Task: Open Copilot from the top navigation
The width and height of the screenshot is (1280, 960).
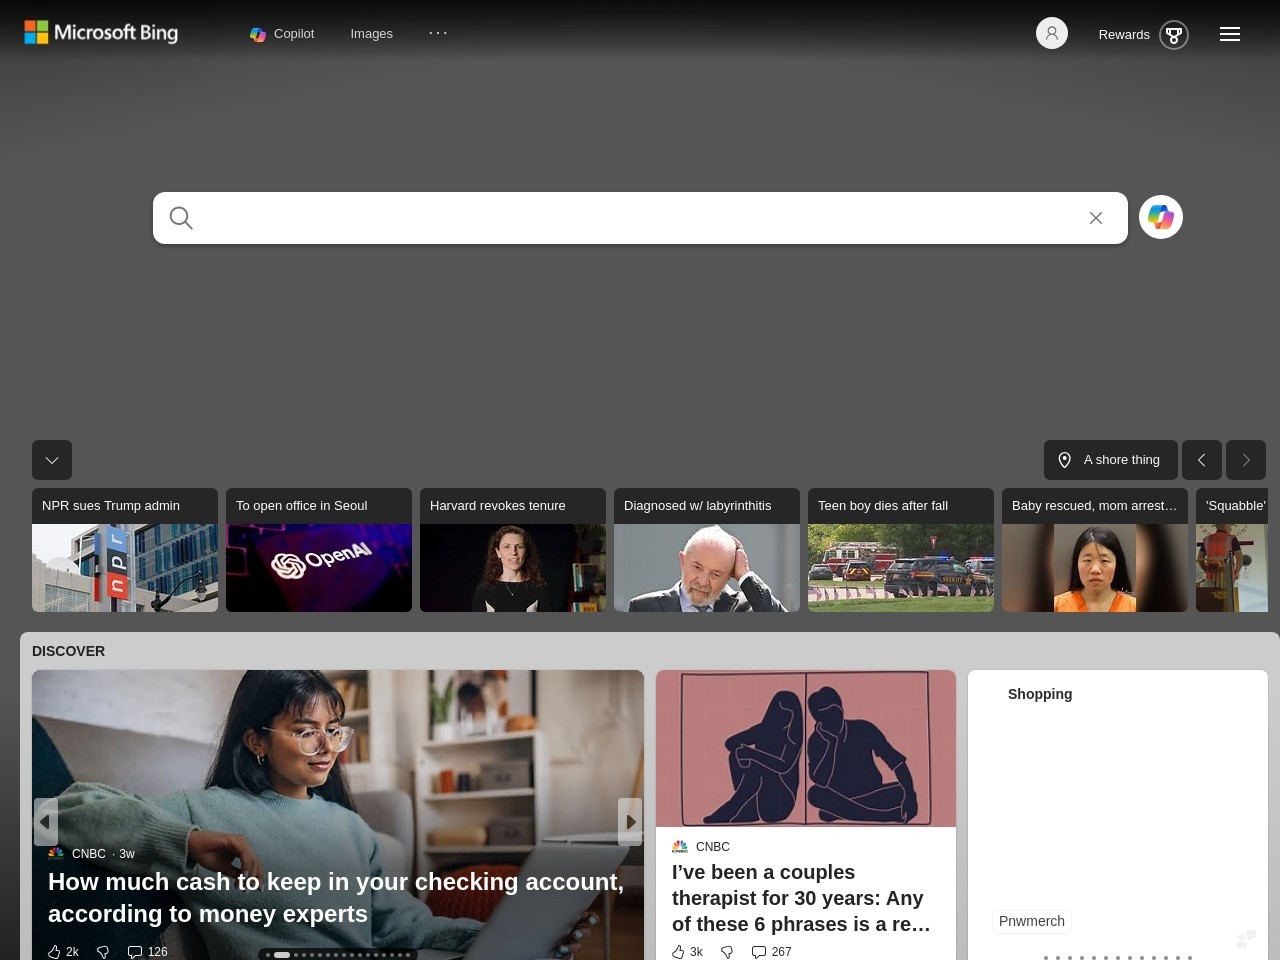Action: [x=281, y=34]
